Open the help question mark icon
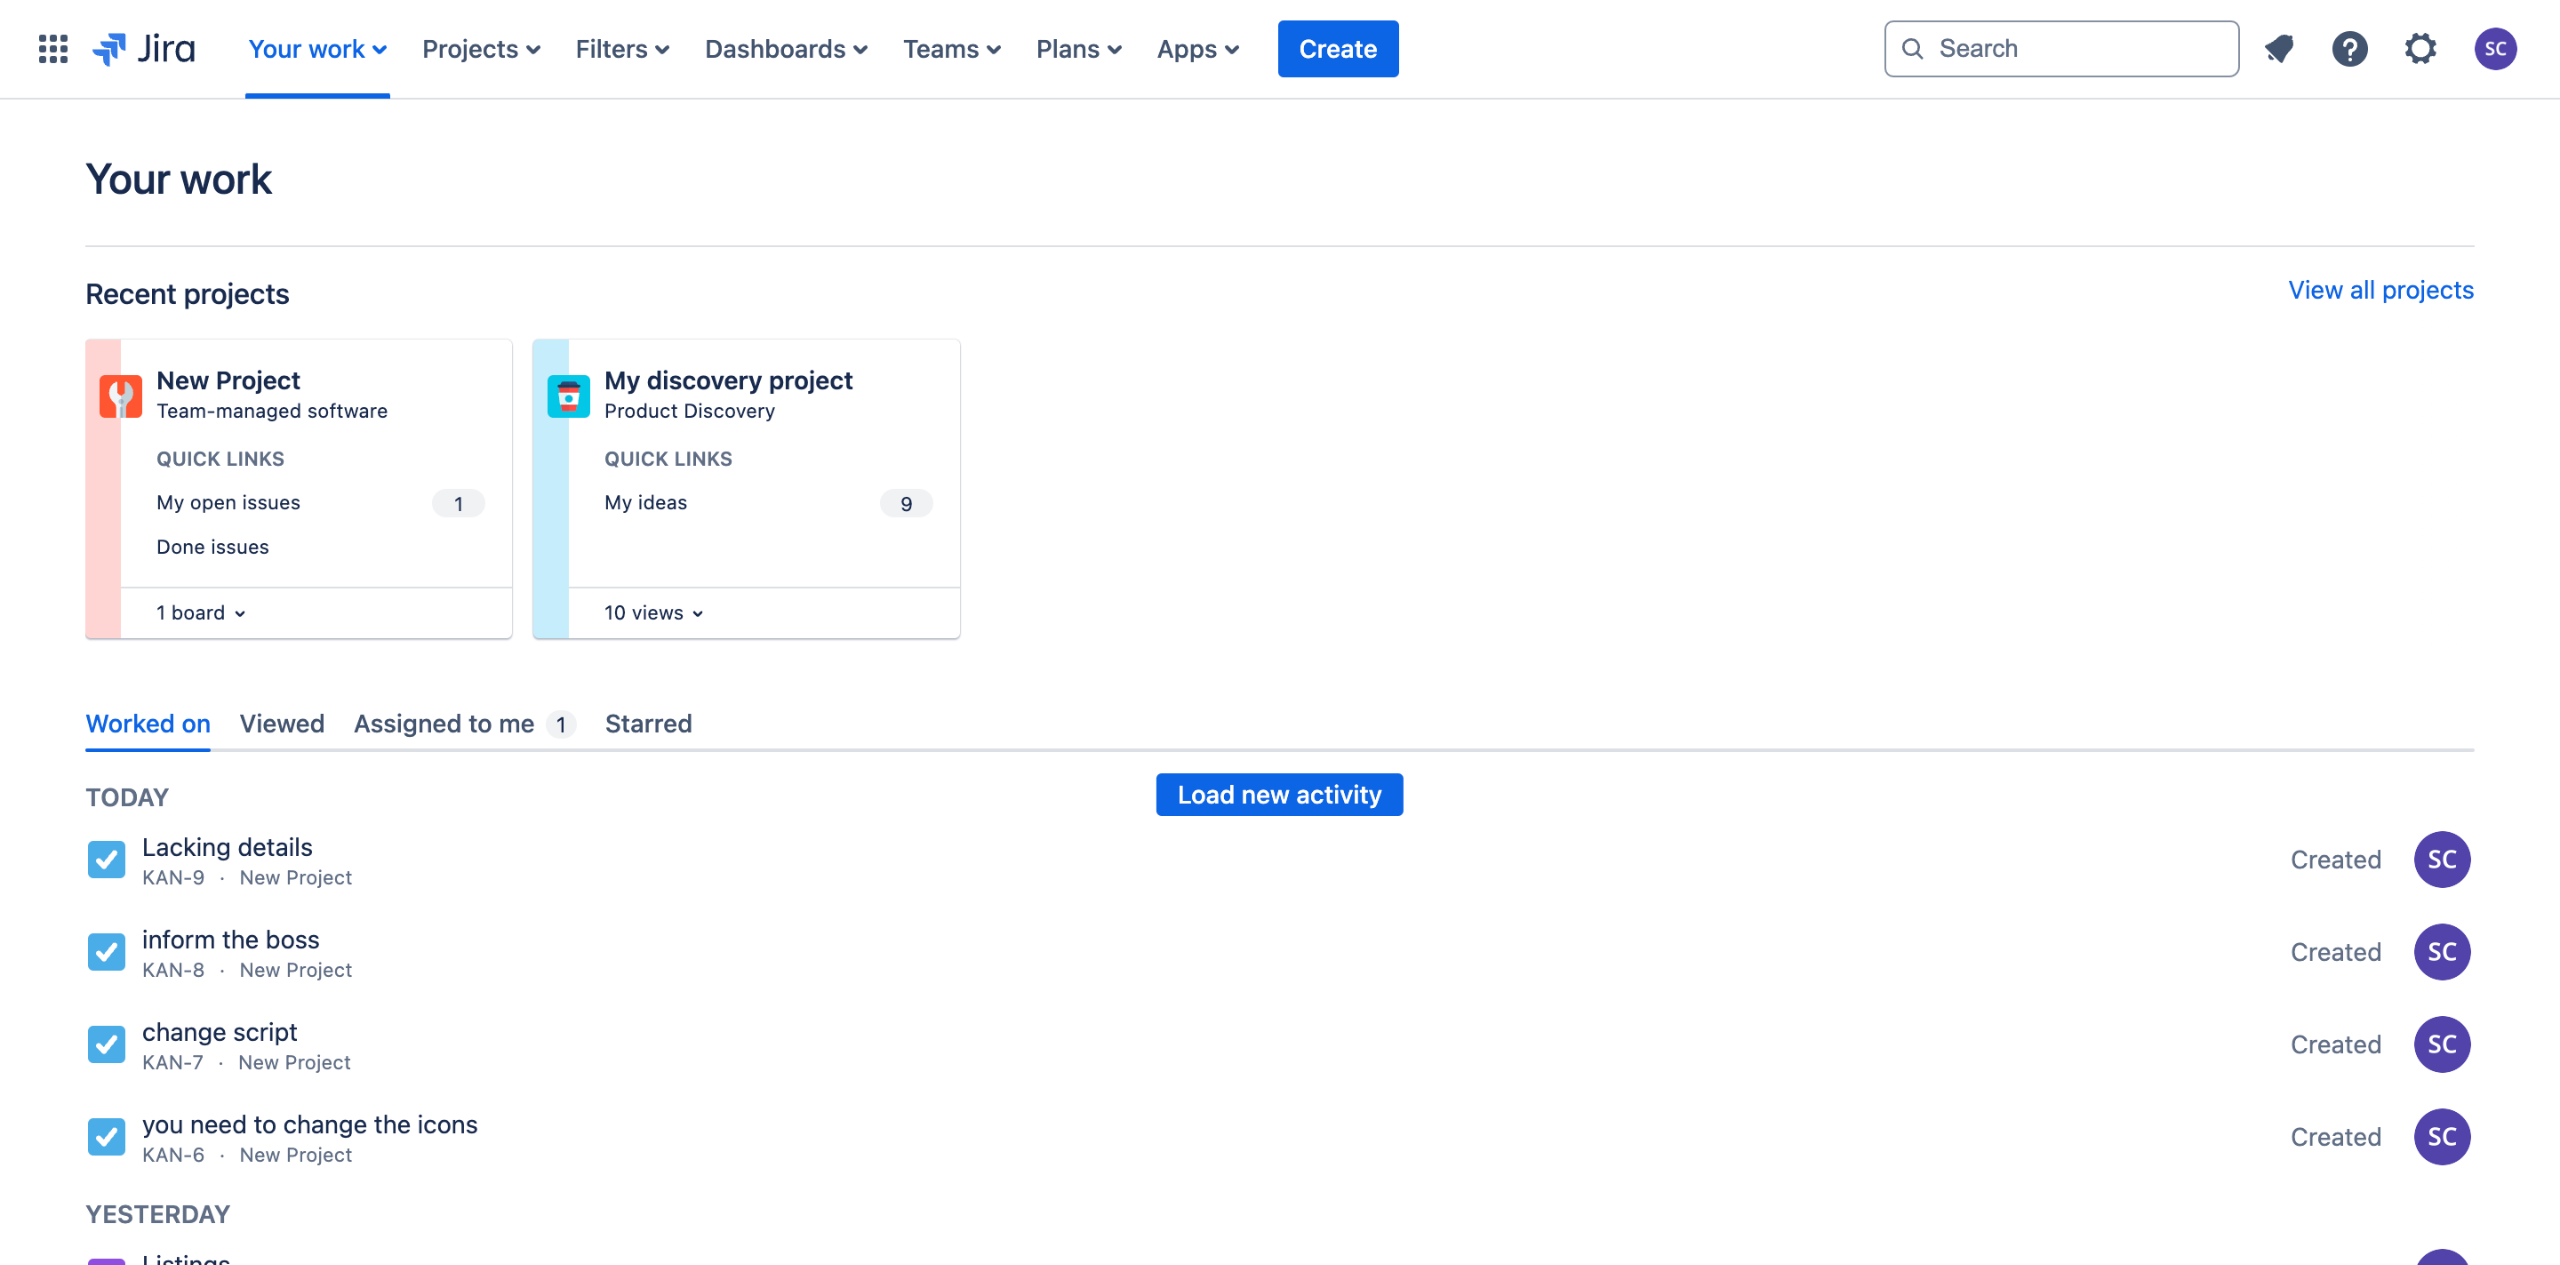The image size is (2560, 1265). (x=2349, y=48)
